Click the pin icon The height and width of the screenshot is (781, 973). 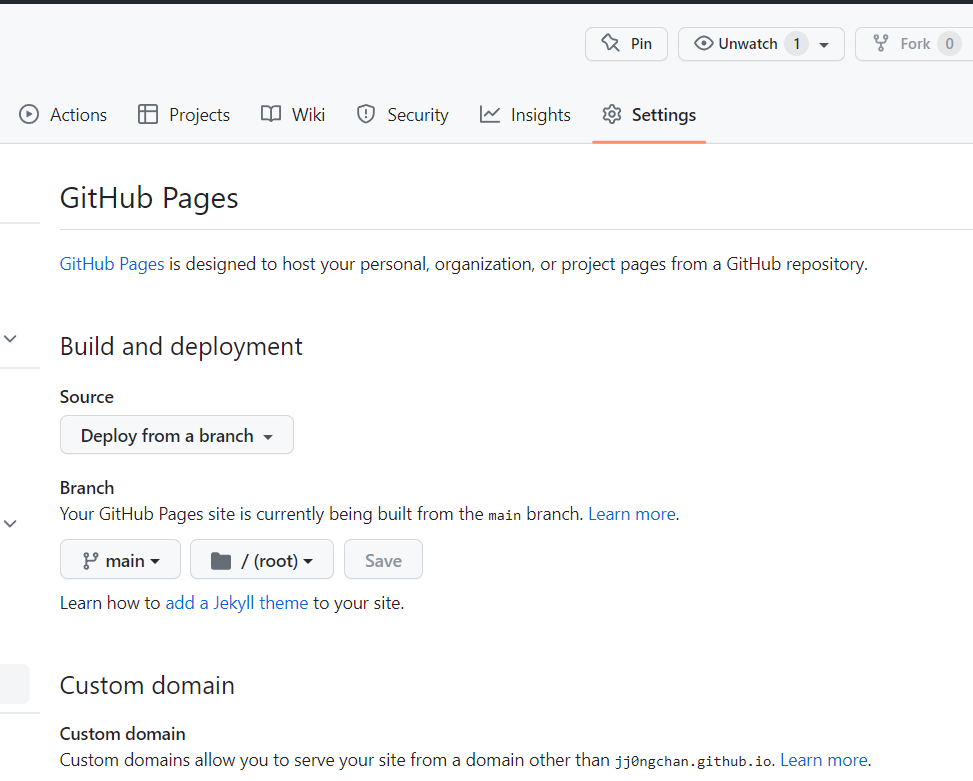point(610,43)
